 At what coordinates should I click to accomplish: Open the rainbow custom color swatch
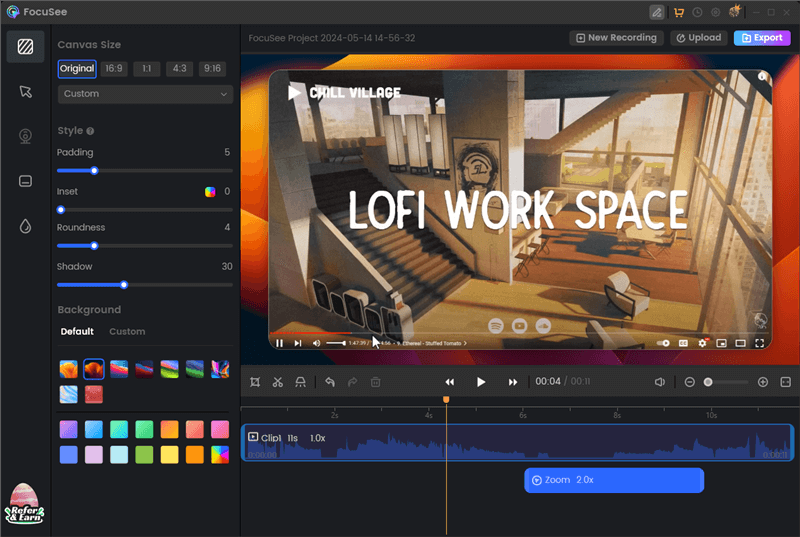point(220,454)
